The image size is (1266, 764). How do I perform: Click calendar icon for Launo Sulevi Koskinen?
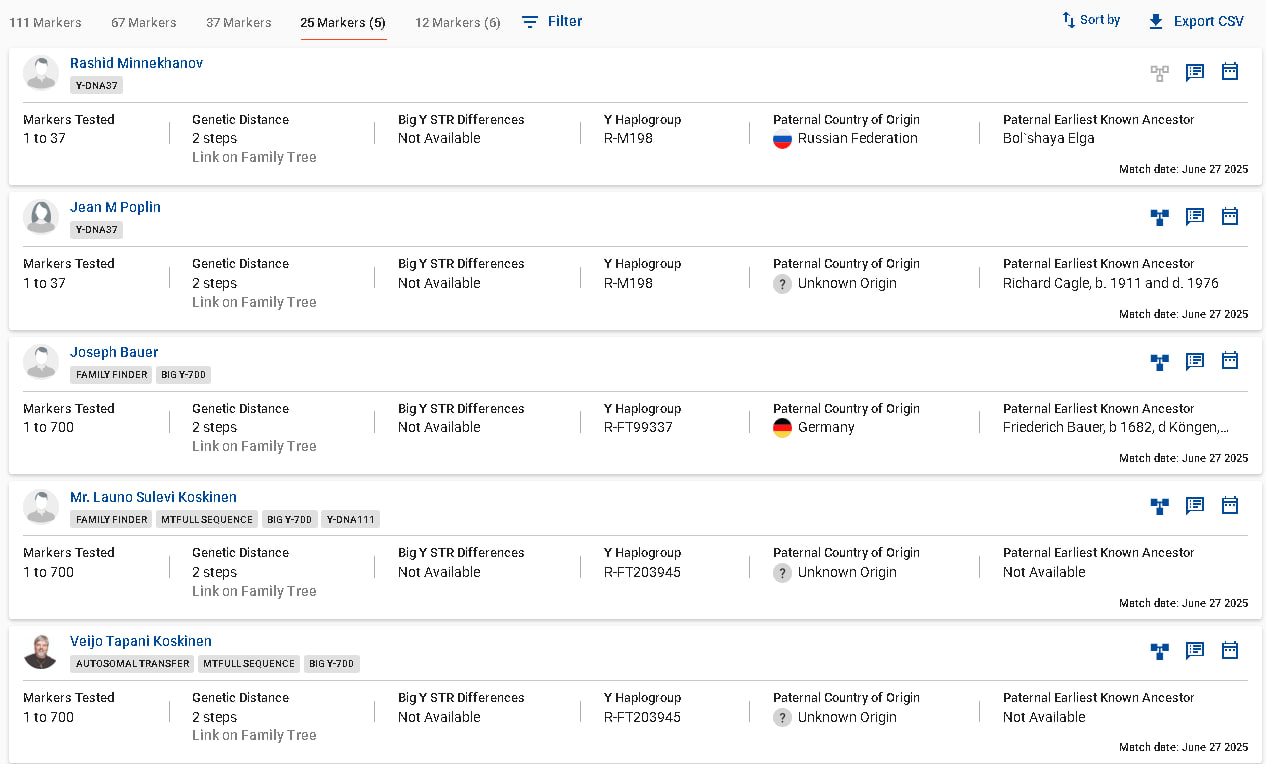(x=1230, y=505)
